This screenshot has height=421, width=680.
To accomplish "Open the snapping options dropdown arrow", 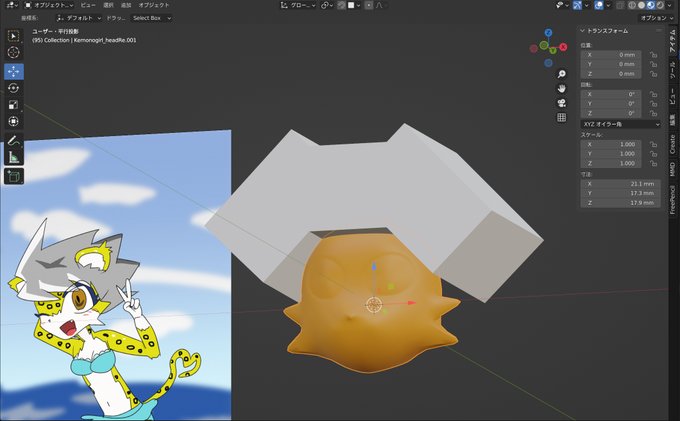I will click(x=358, y=5).
